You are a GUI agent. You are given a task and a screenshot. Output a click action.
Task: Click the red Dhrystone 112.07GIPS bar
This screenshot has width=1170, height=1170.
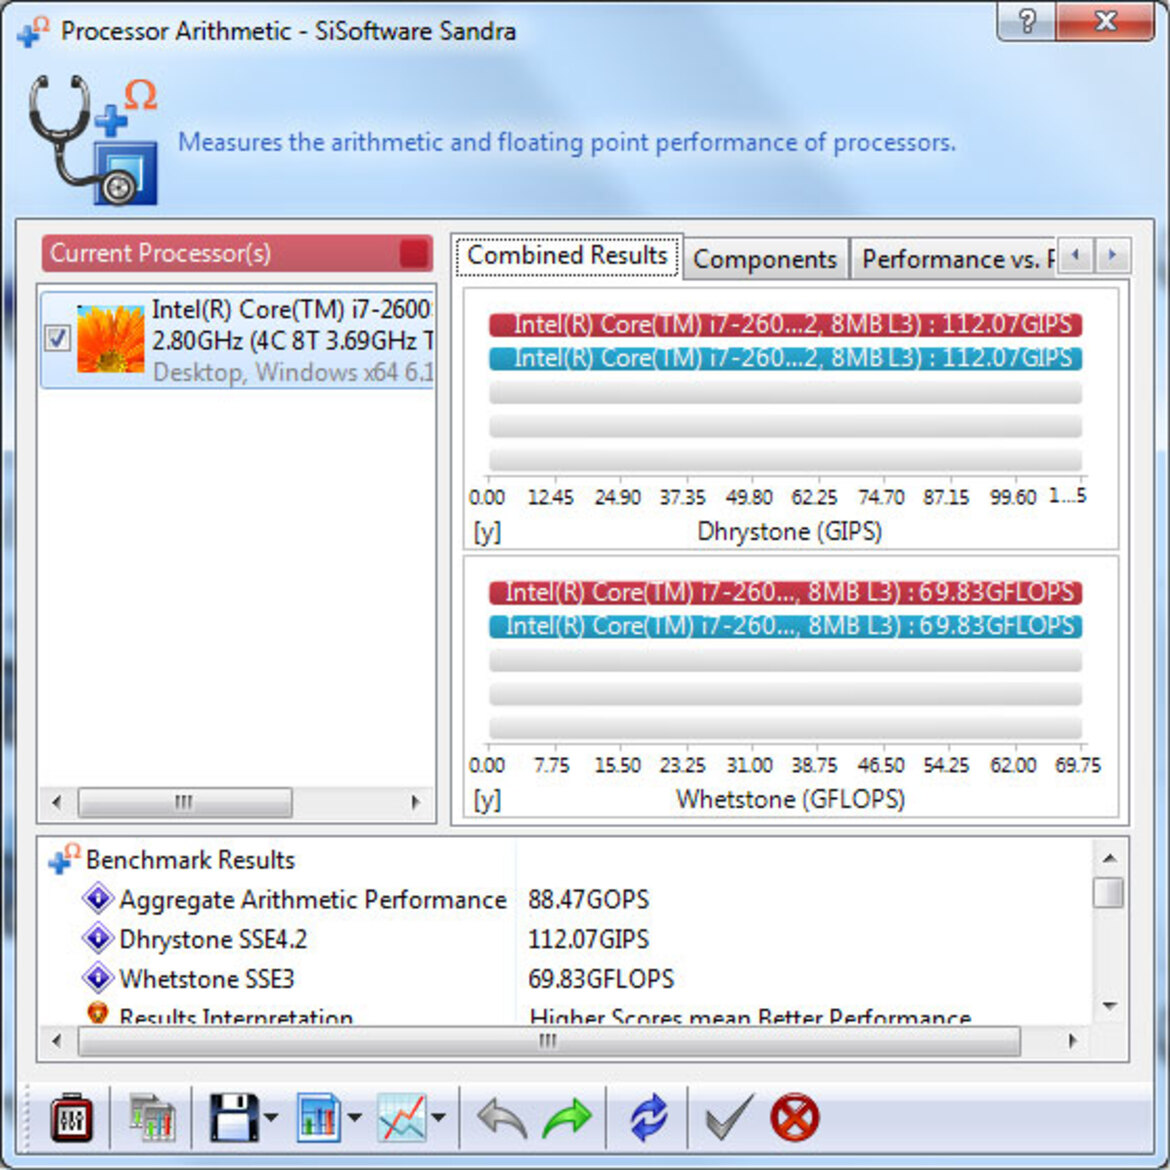pyautogui.click(x=785, y=325)
